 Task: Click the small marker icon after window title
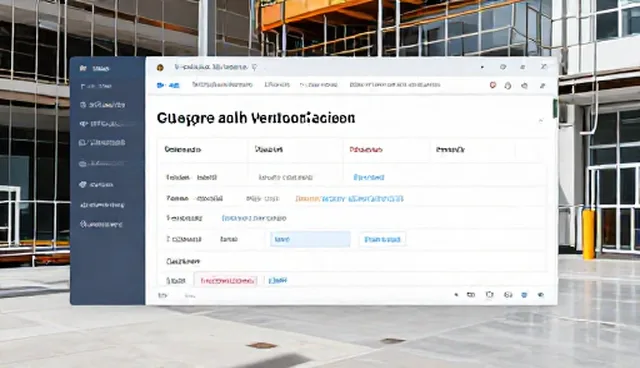(254, 67)
